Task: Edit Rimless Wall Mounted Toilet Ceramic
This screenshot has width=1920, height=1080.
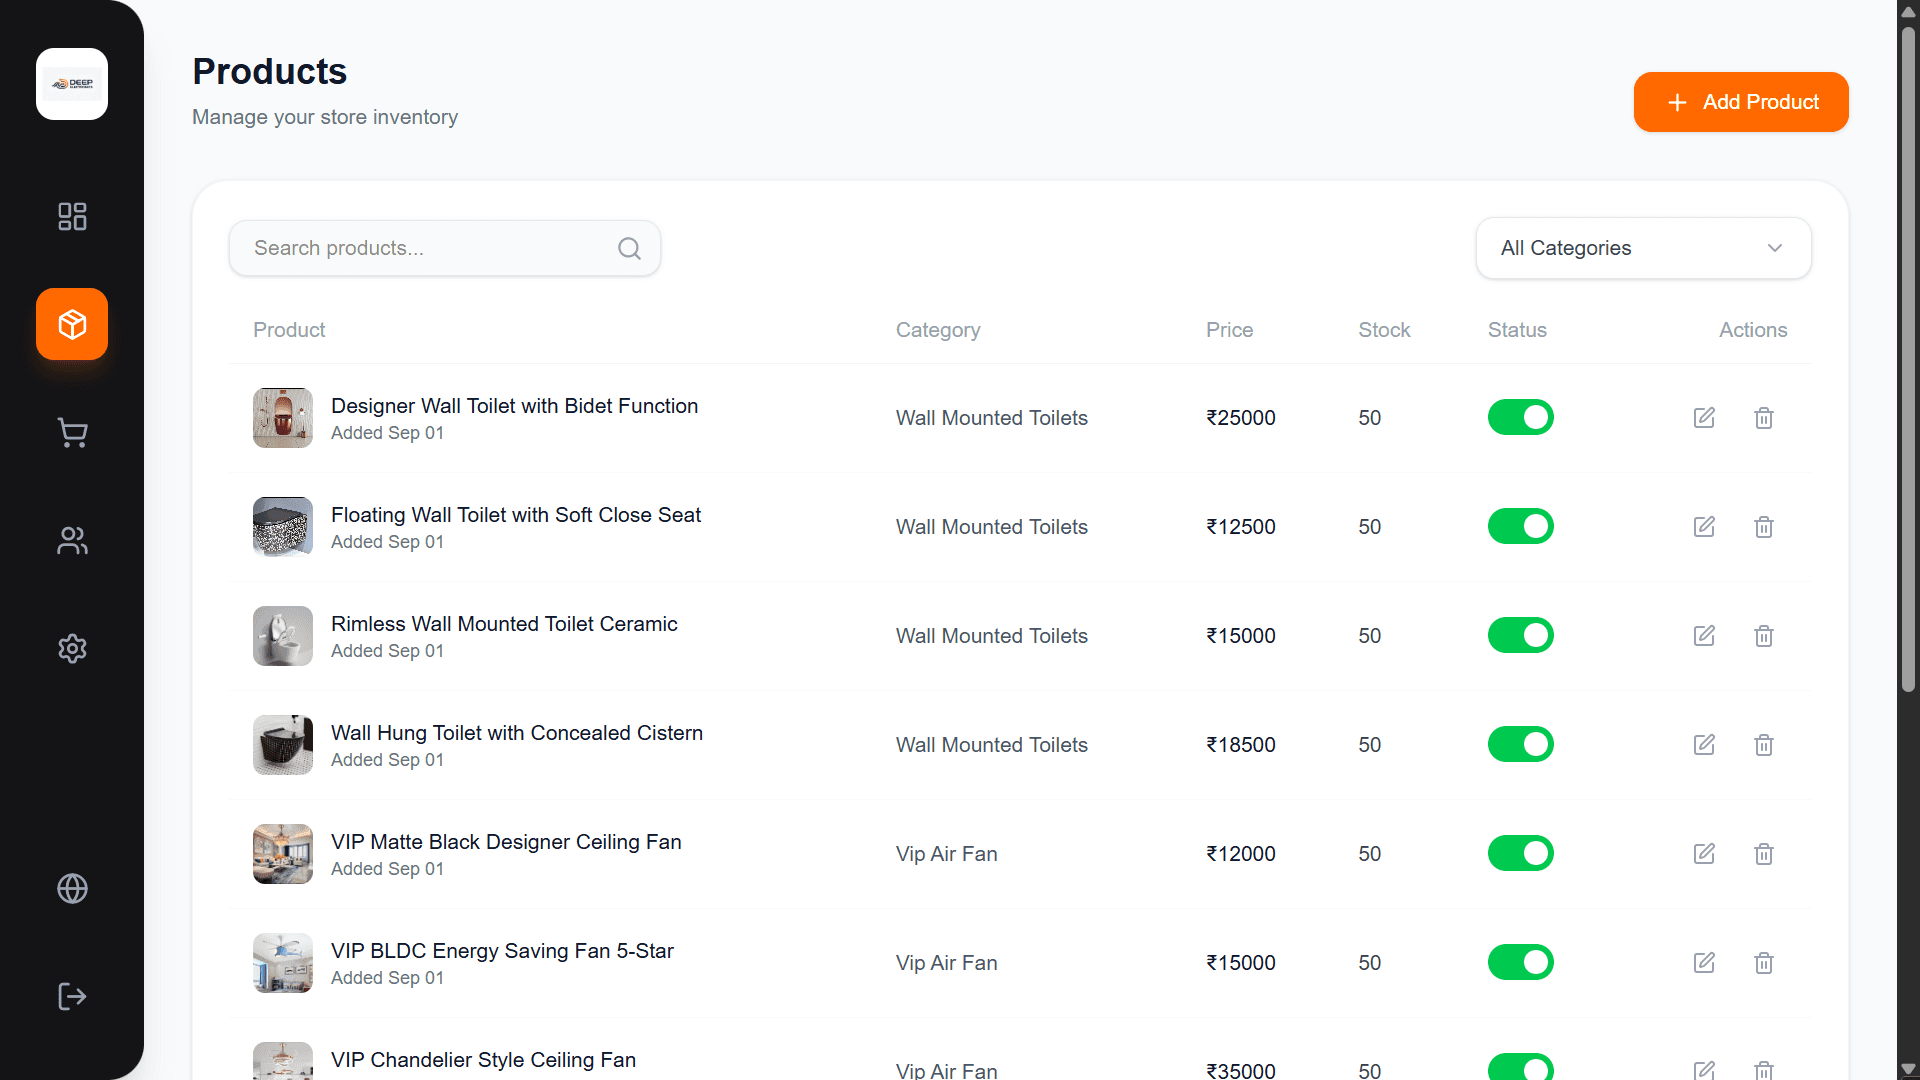Action: click(x=1704, y=636)
